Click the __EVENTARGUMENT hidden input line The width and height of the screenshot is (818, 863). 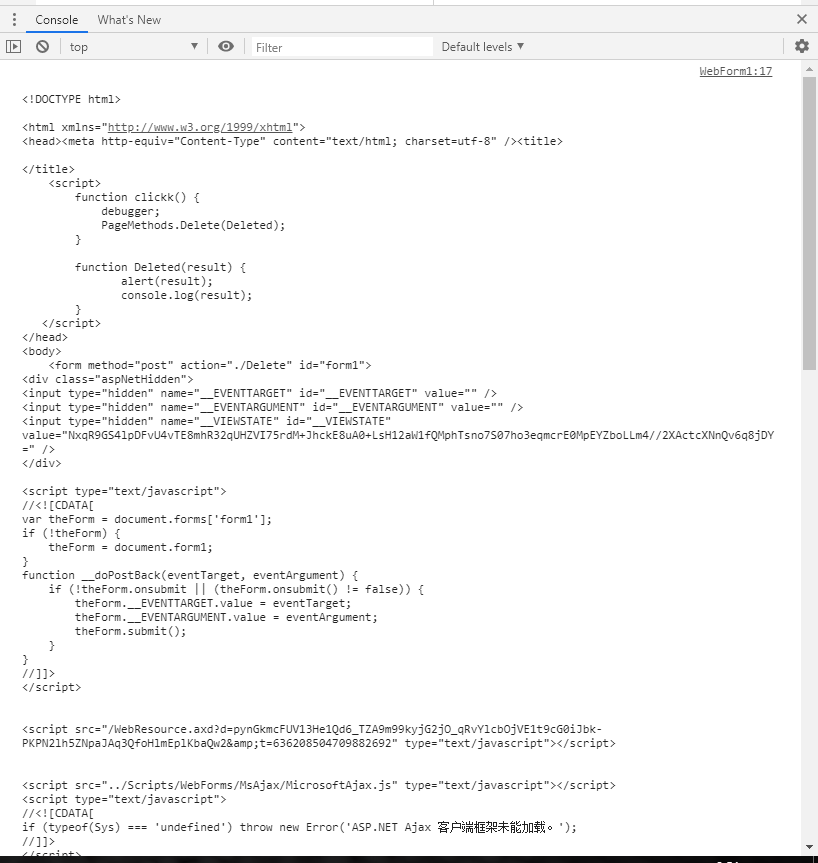click(x=272, y=407)
